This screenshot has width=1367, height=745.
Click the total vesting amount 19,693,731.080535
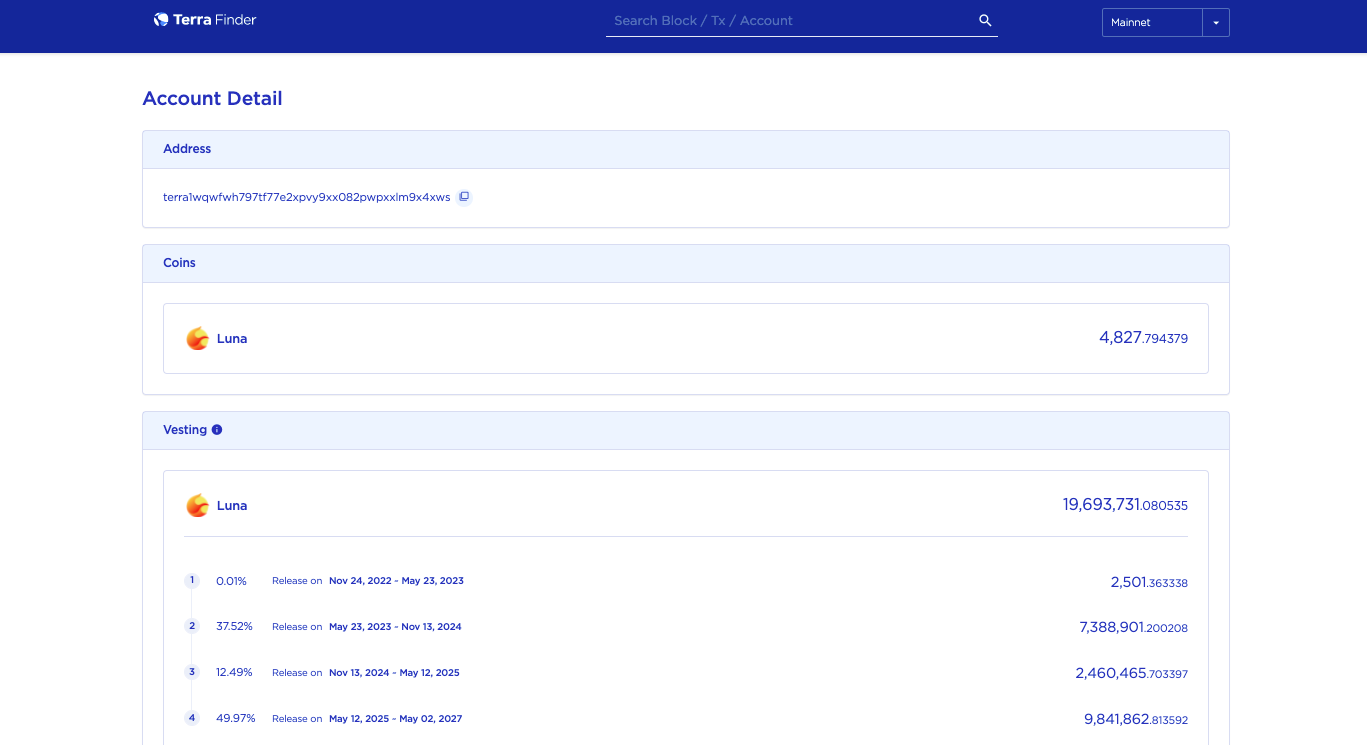pos(1125,505)
